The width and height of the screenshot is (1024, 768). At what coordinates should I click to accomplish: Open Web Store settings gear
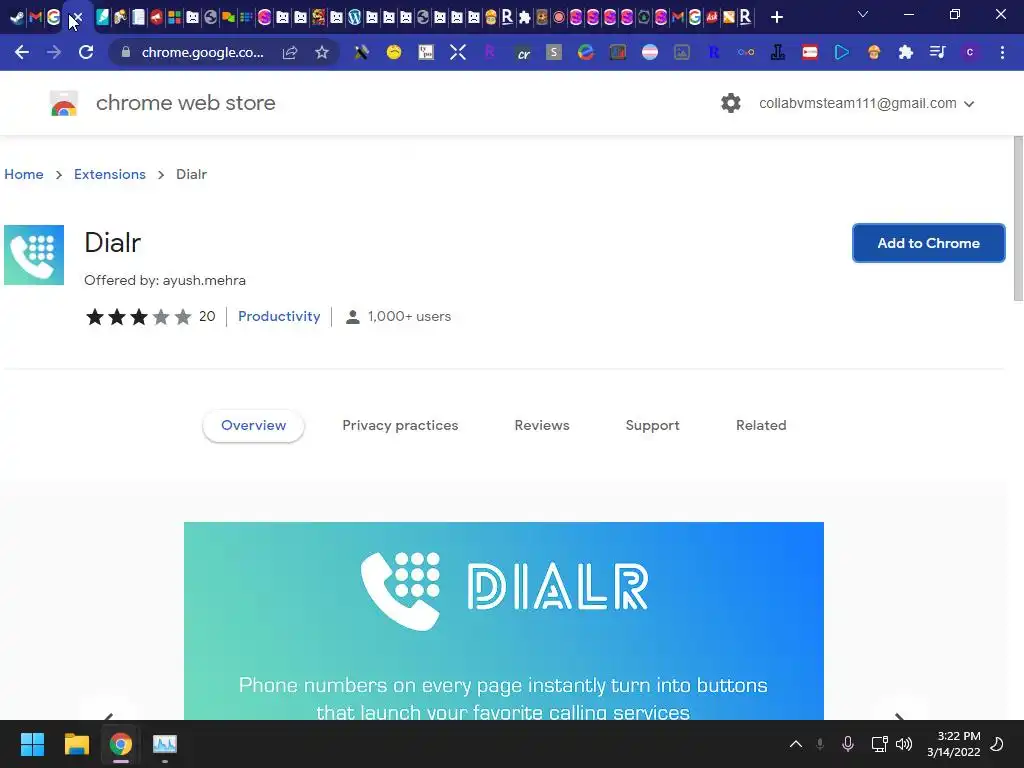(x=731, y=103)
